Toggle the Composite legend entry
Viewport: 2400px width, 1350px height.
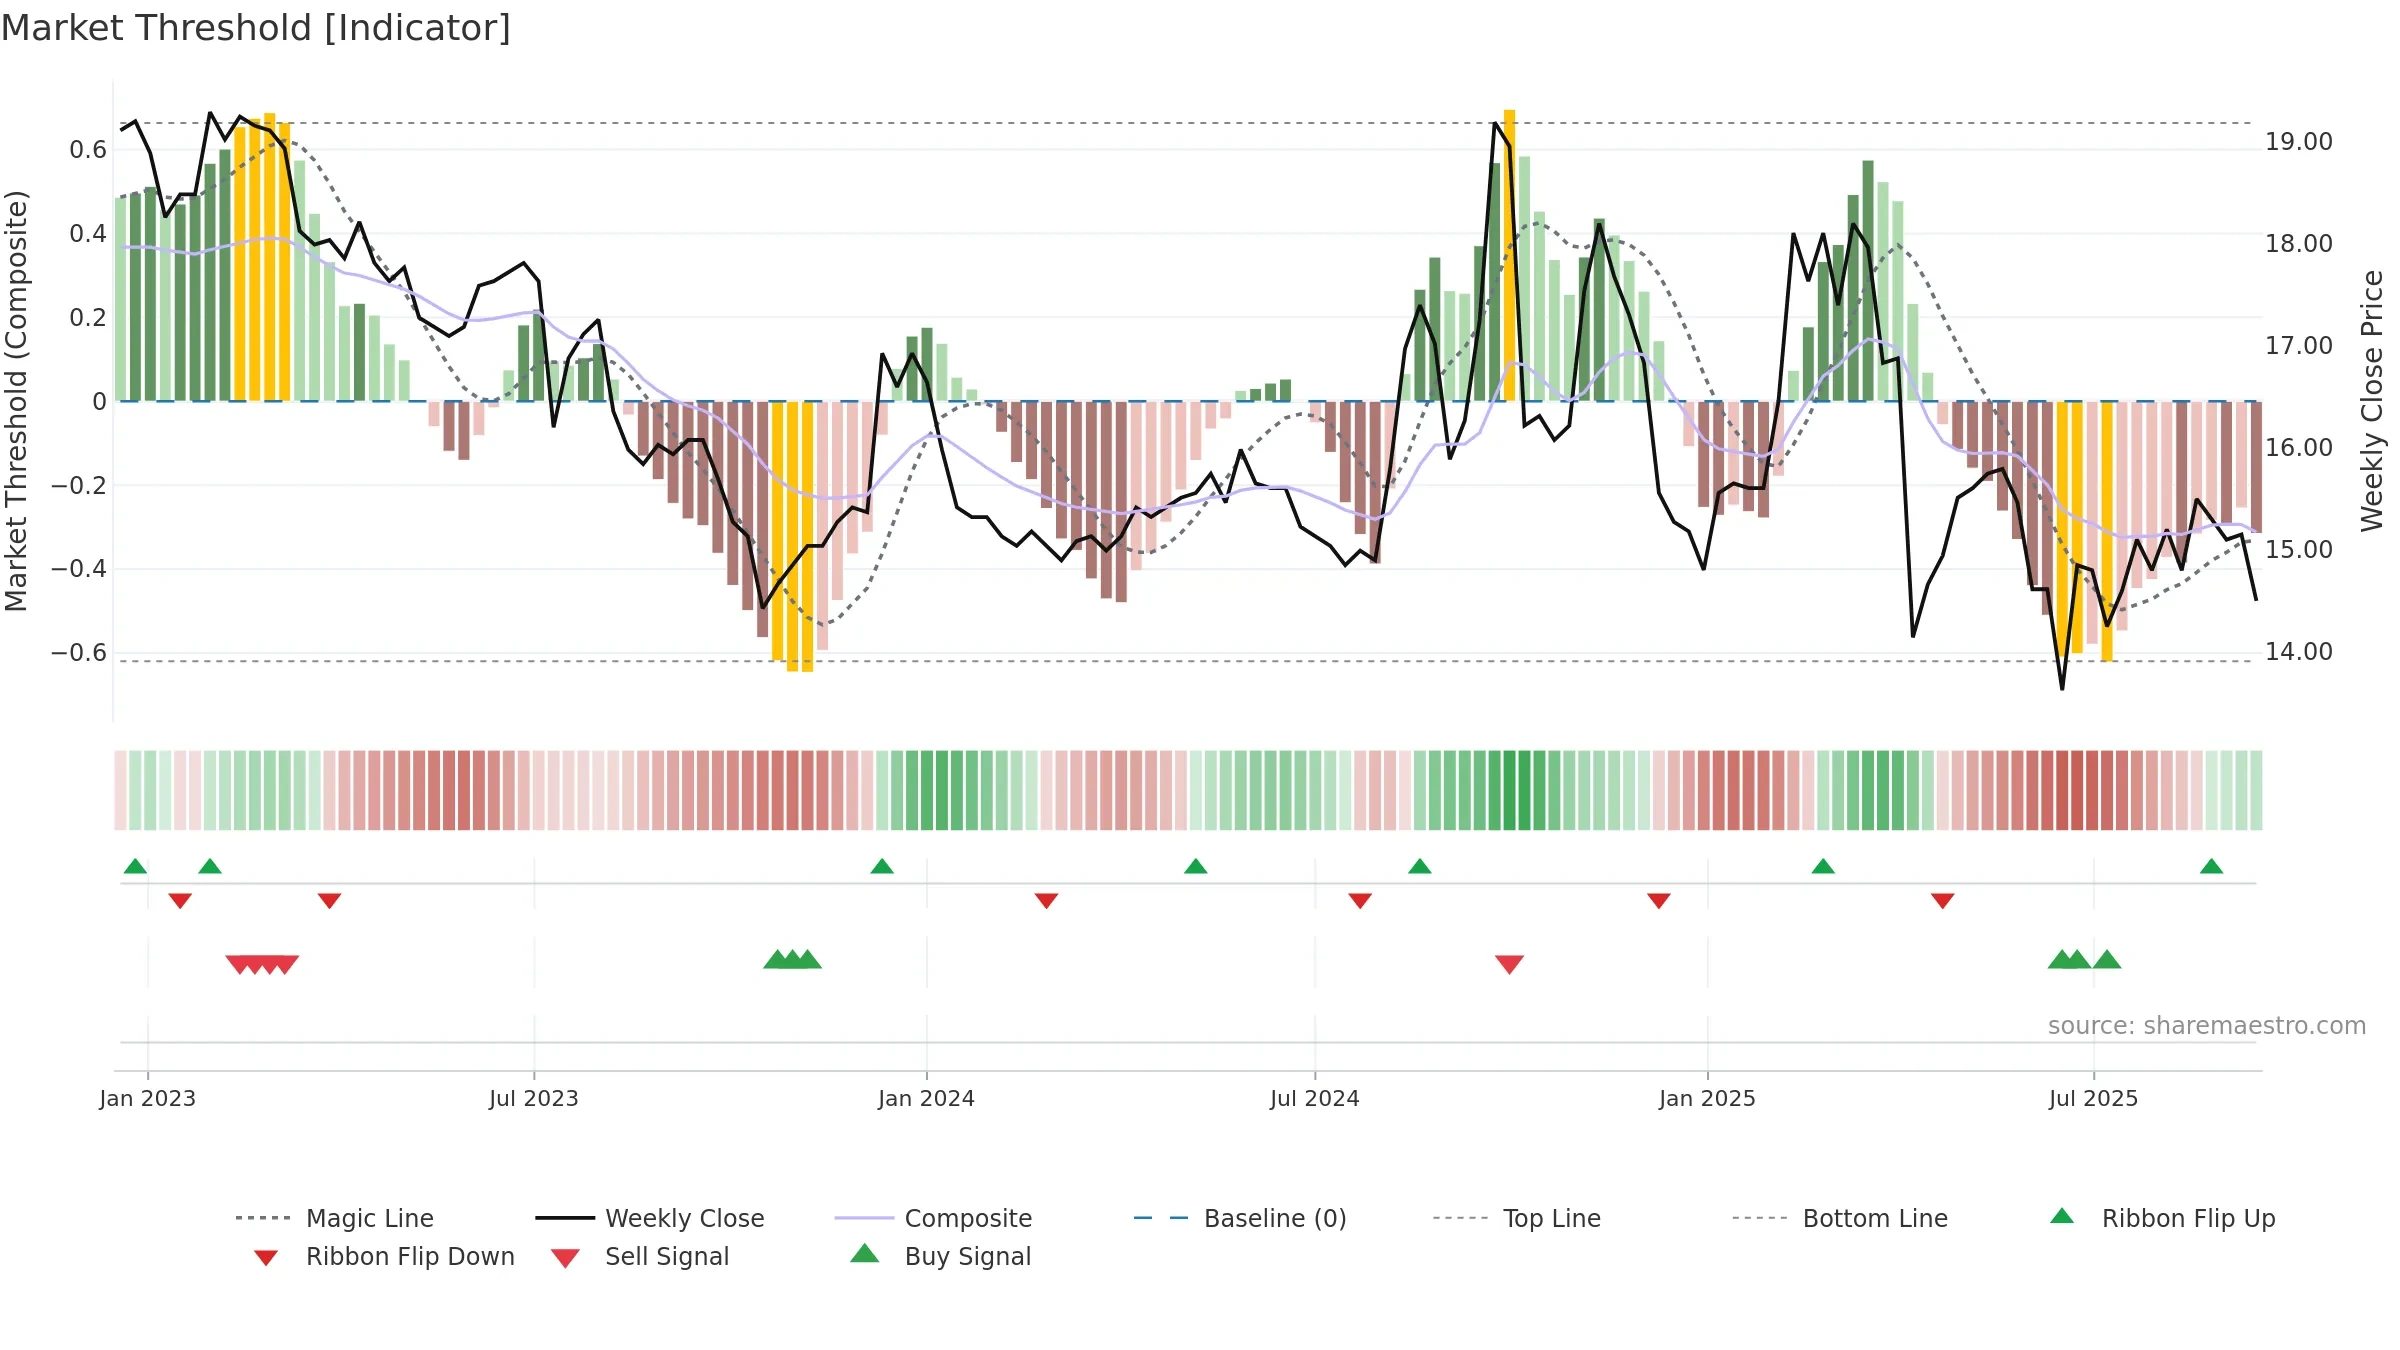coord(933,1218)
